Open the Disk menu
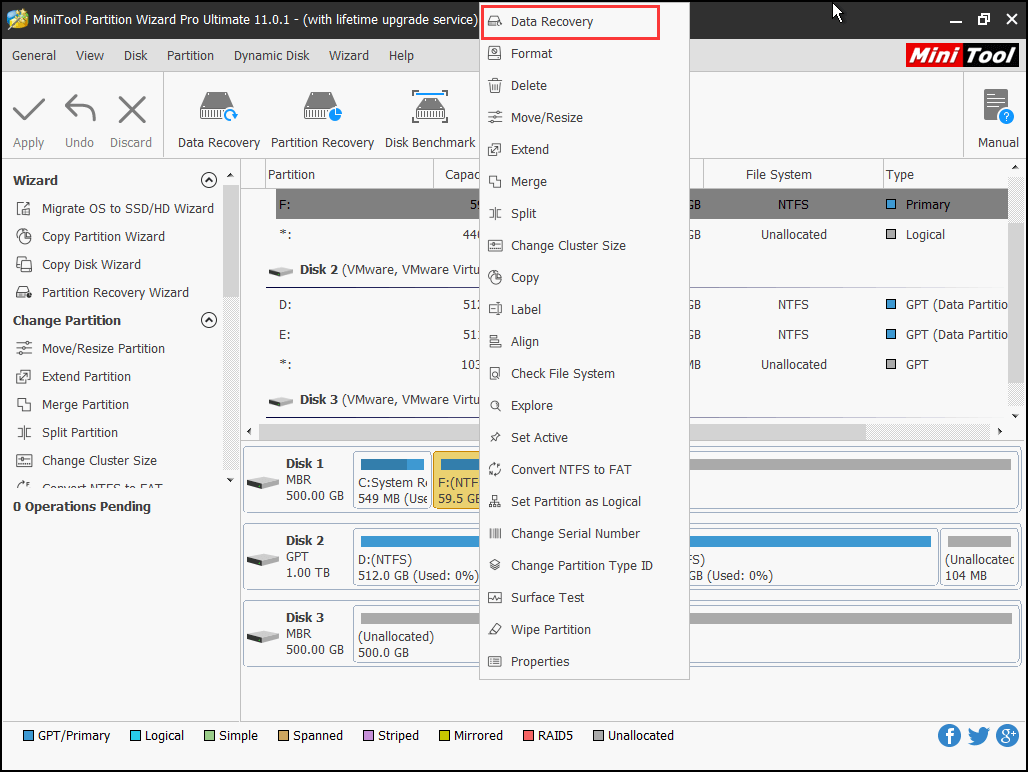Screen dimensions: 1028x772 pyautogui.click(x=136, y=56)
